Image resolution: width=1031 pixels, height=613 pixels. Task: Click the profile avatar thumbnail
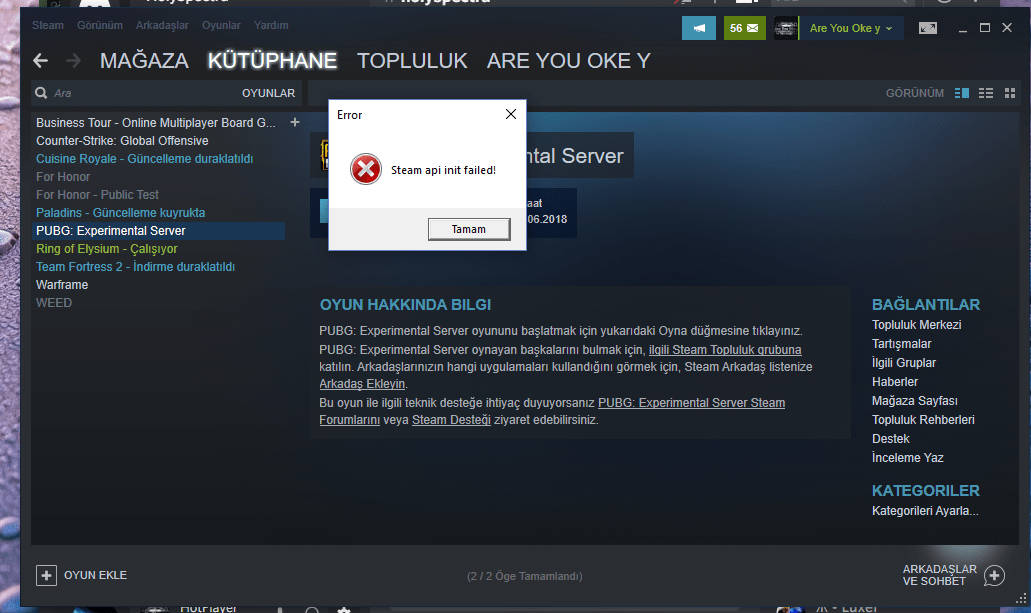pos(785,28)
